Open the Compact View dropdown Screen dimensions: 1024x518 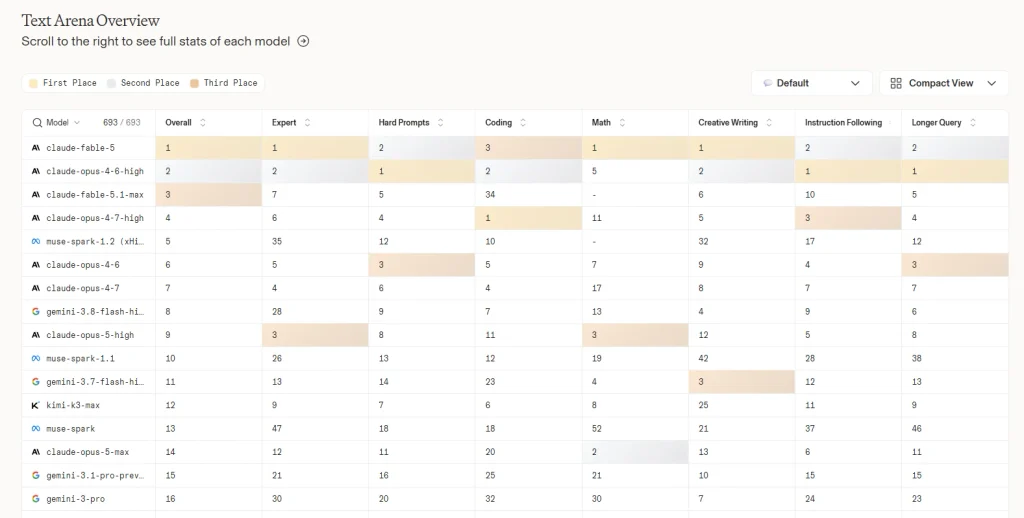click(944, 83)
